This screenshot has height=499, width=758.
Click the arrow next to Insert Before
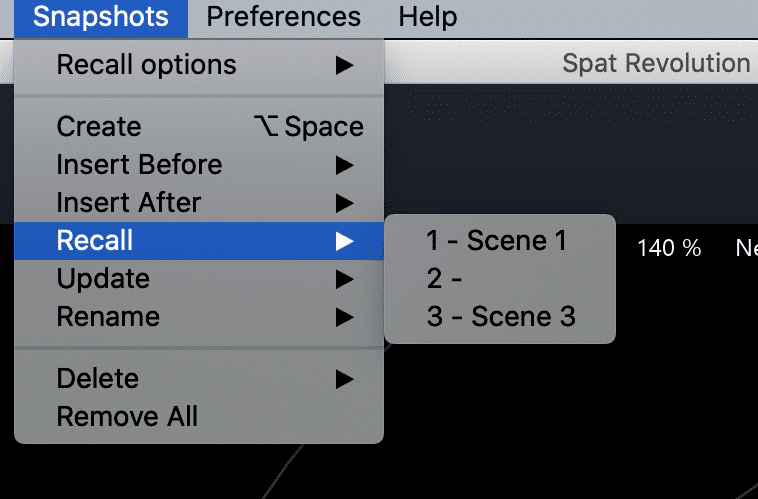[x=344, y=165]
